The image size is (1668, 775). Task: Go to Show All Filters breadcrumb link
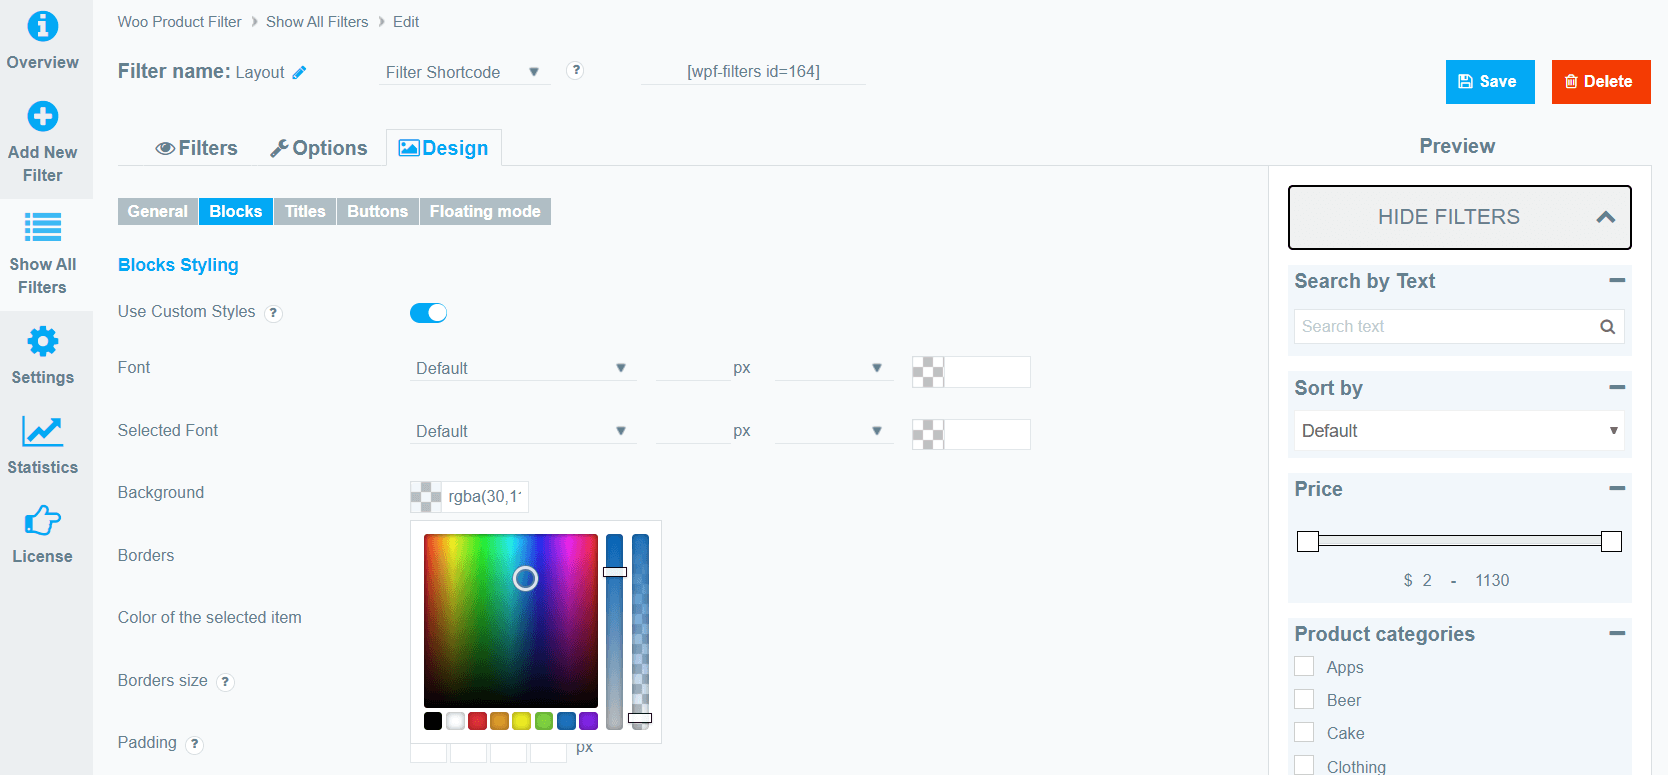[317, 22]
